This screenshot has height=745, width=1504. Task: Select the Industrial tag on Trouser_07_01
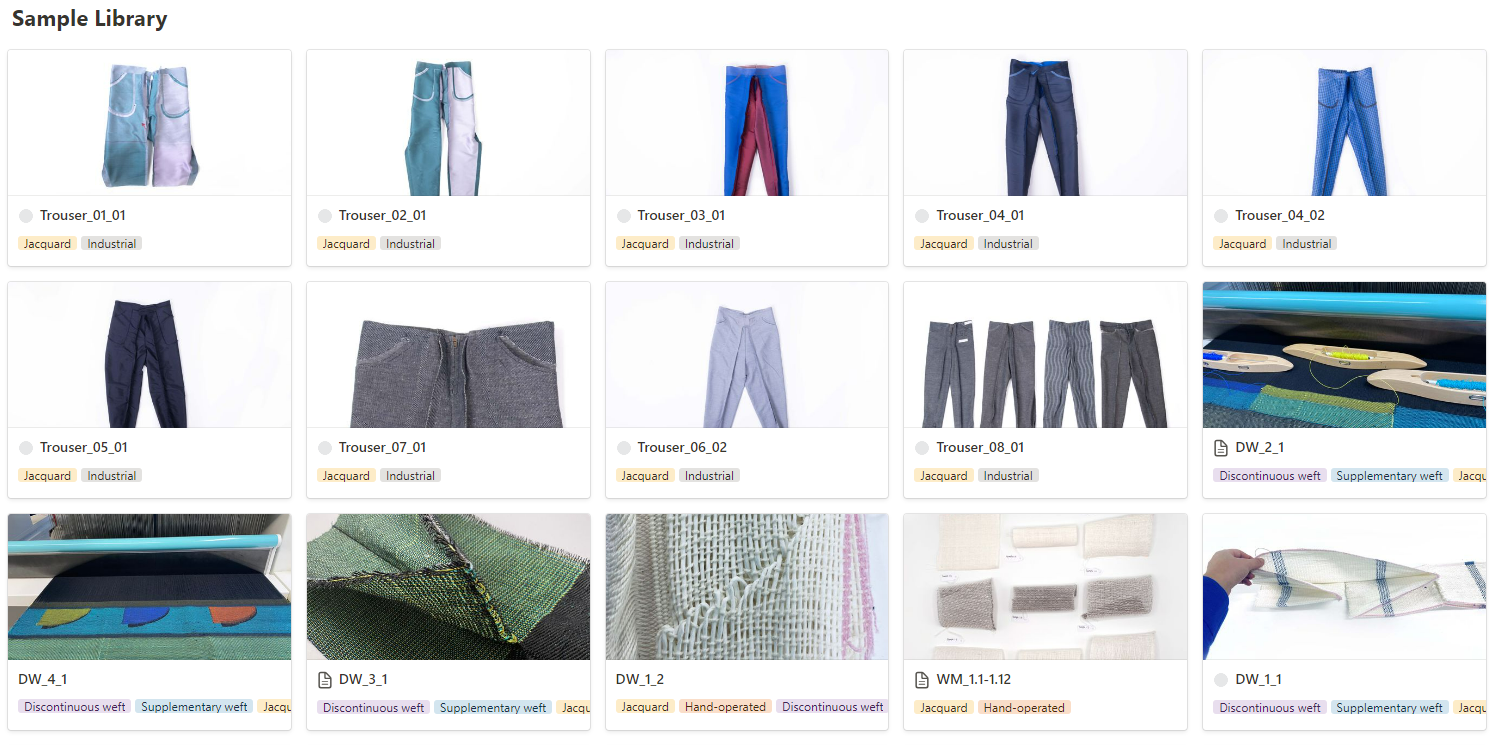point(410,476)
